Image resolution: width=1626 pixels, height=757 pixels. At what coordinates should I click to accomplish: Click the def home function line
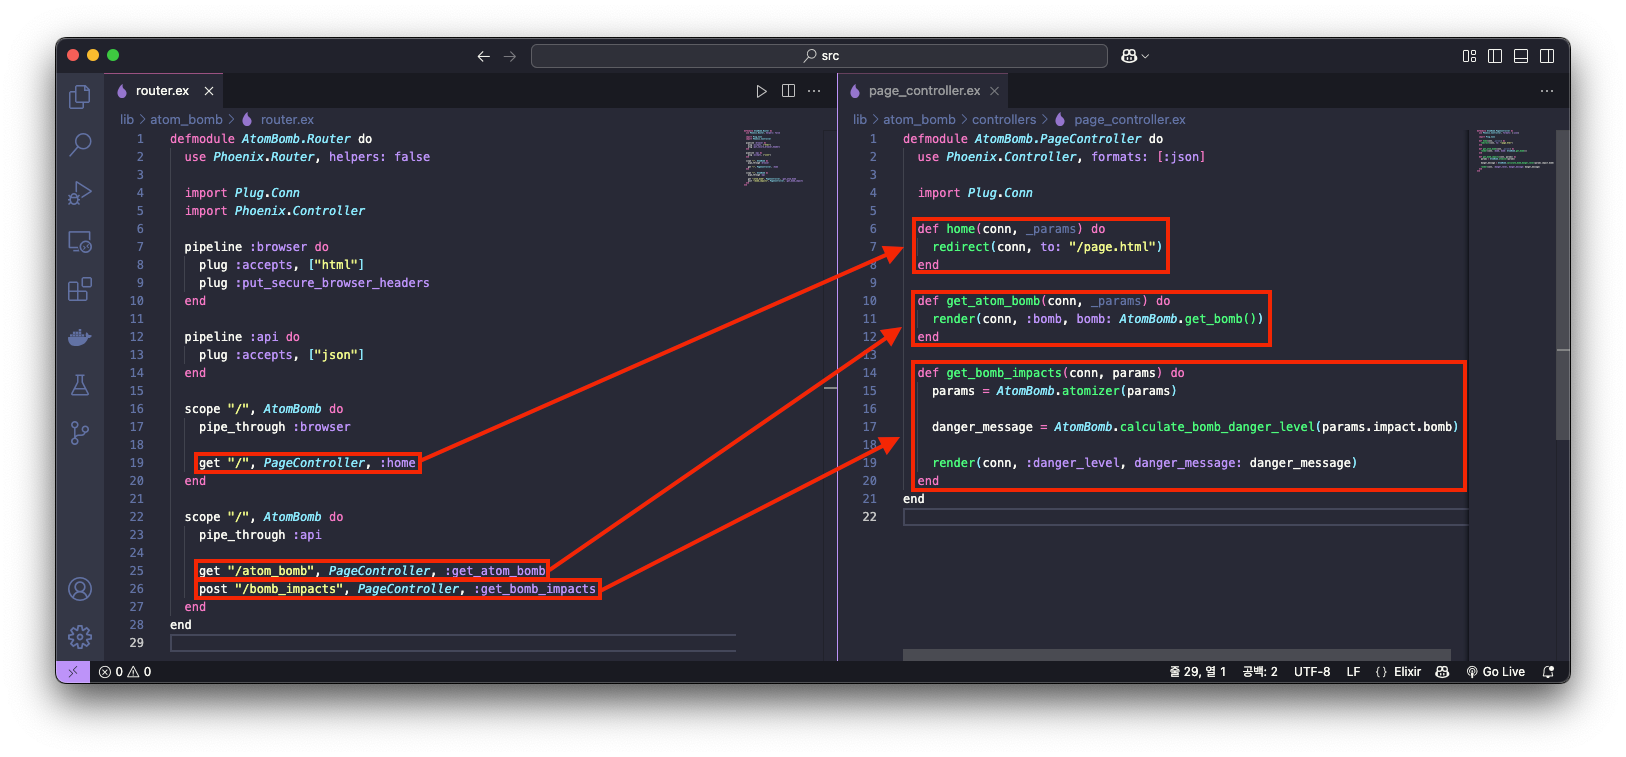(1011, 229)
